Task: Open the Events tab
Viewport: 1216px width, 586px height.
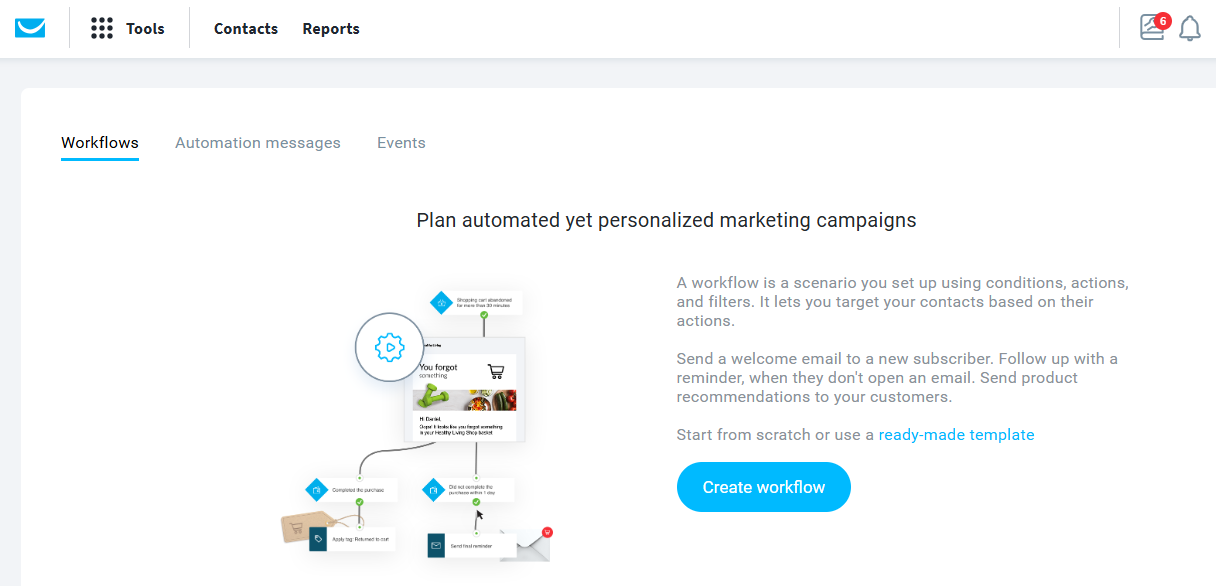Action: pyautogui.click(x=401, y=143)
